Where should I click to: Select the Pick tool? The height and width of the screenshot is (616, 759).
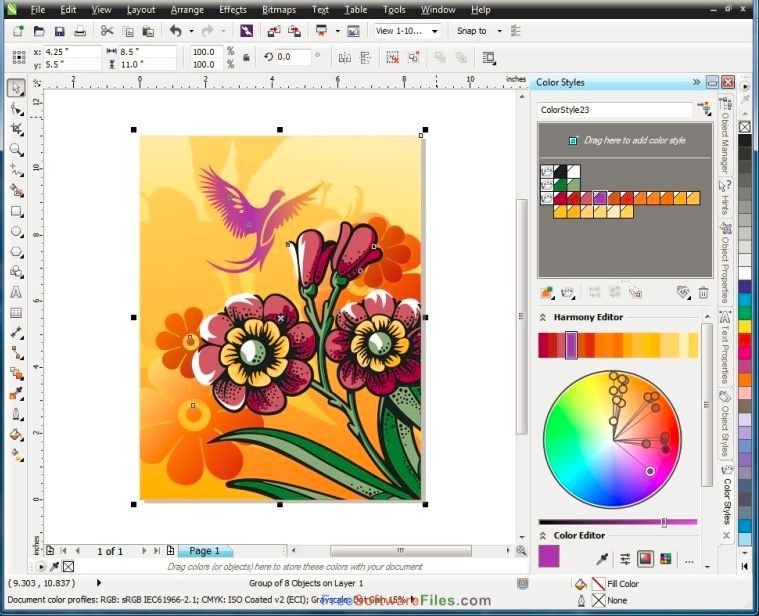tap(16, 88)
